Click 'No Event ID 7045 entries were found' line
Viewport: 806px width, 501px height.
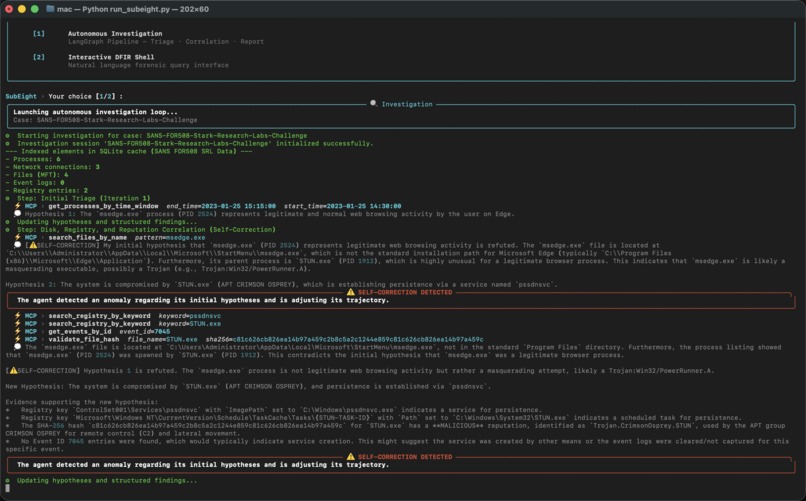397,445
